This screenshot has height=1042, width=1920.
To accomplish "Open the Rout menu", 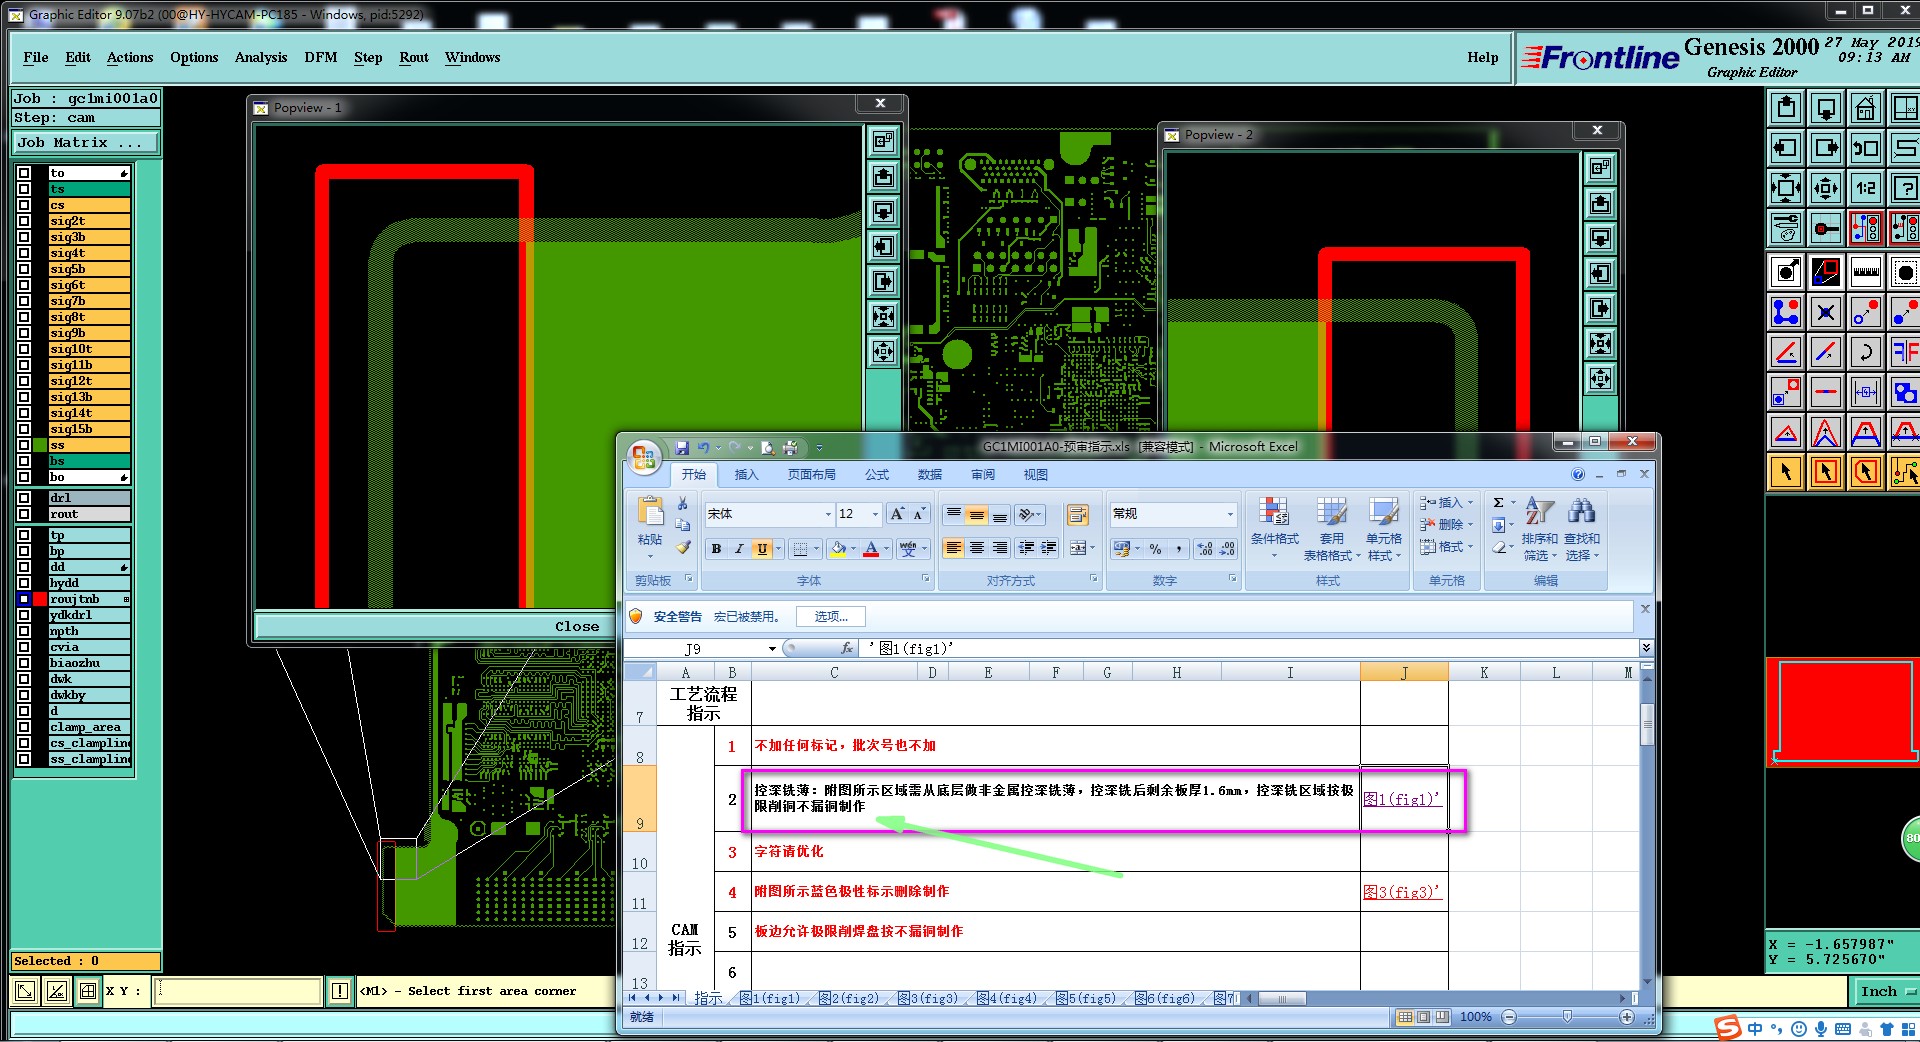I will tap(414, 57).
